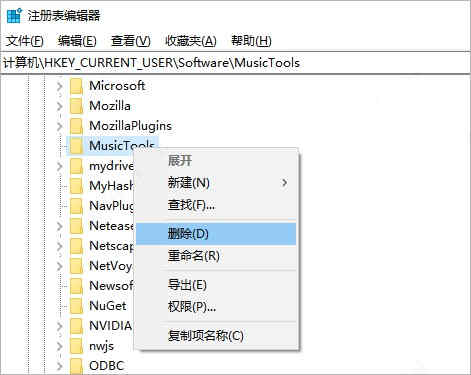Select the NuGet folder icon
Screen dimensions: 471x375
pyautogui.click(x=76, y=306)
